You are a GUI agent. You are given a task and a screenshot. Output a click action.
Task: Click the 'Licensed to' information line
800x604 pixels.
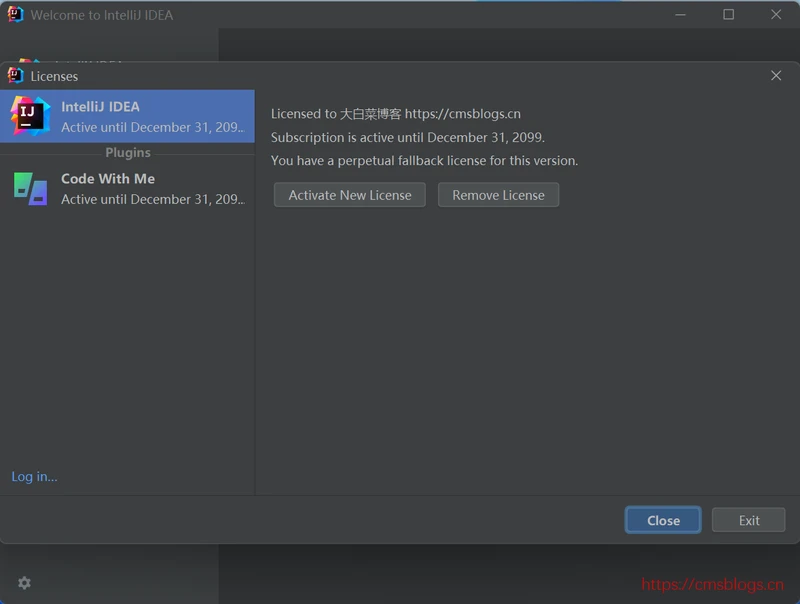[395, 114]
